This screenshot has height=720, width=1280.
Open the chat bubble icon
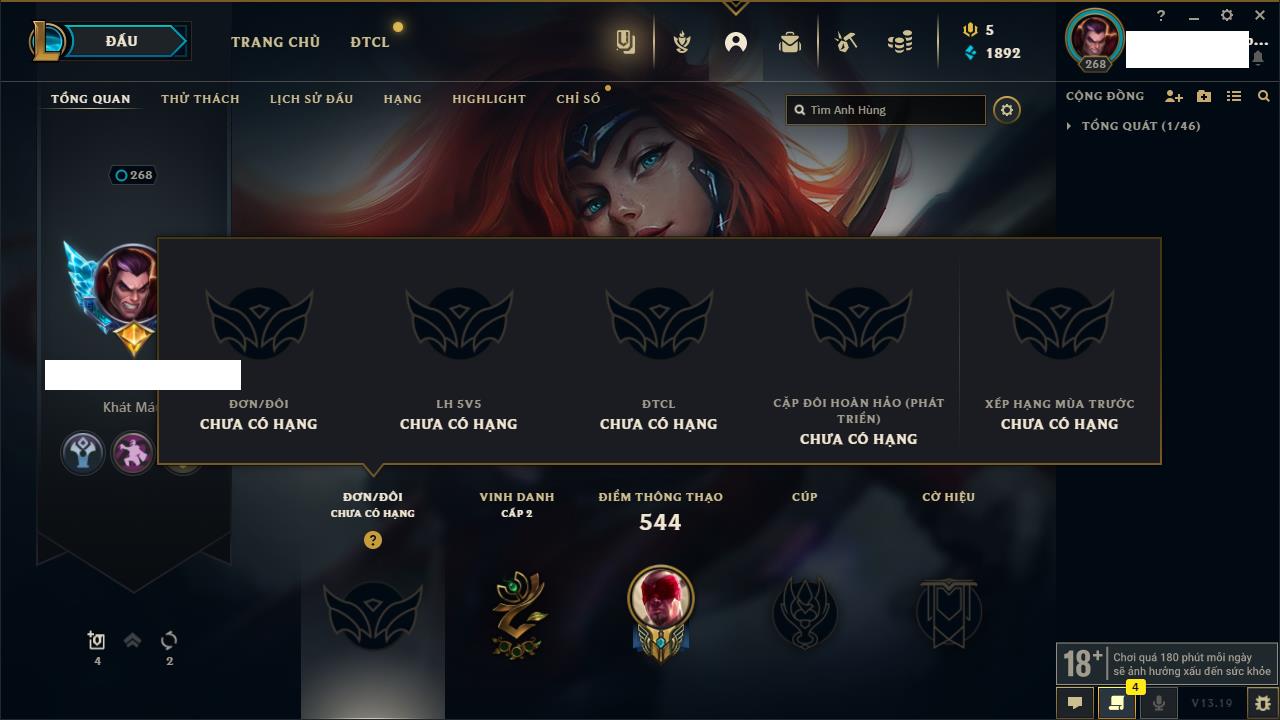(x=1075, y=703)
